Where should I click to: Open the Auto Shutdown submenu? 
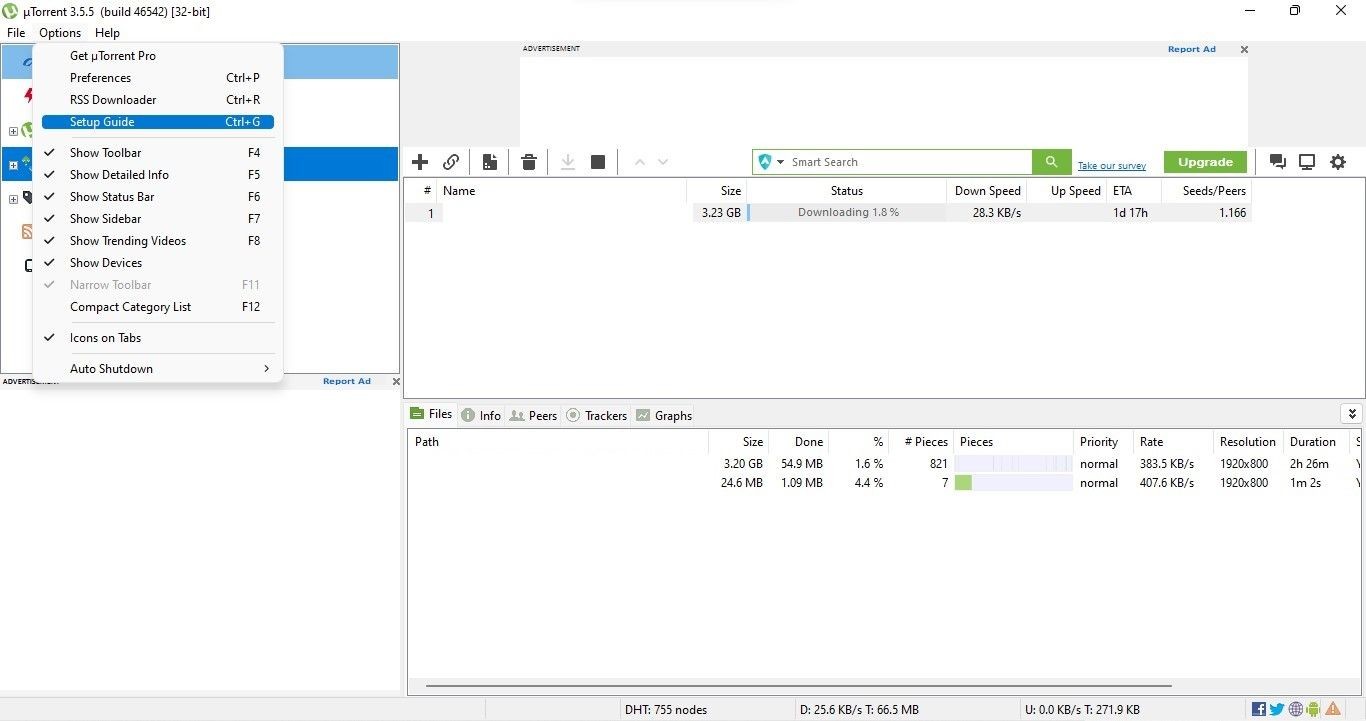[158, 369]
